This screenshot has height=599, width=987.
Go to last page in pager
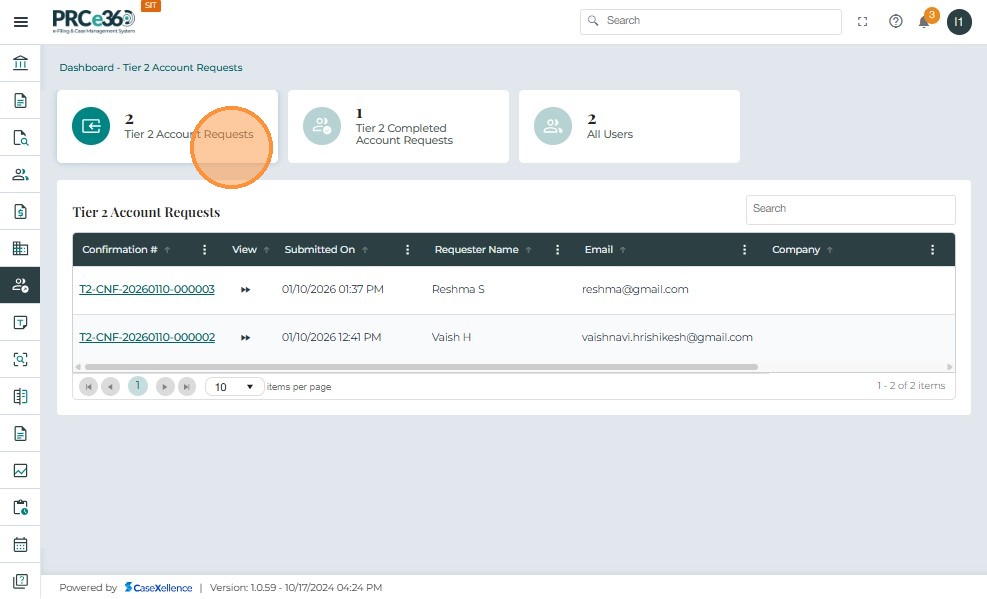[187, 386]
